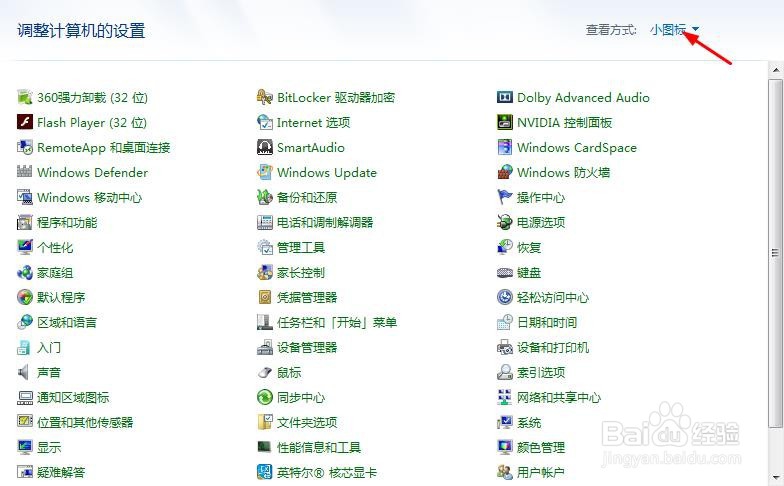
Task: Click the 操作中心 flag icon
Action: 504,197
